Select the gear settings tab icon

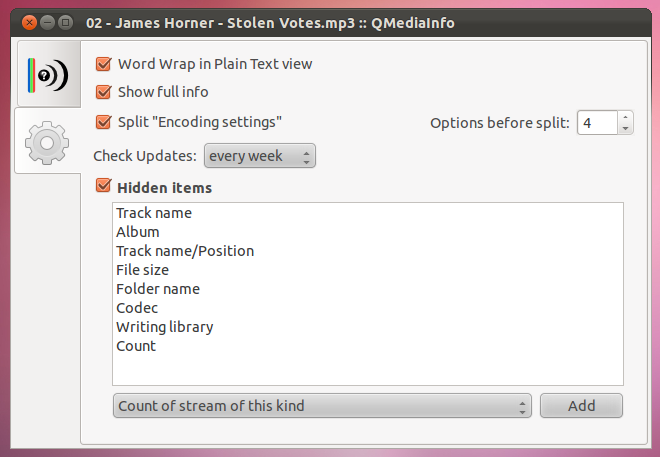click(47, 143)
